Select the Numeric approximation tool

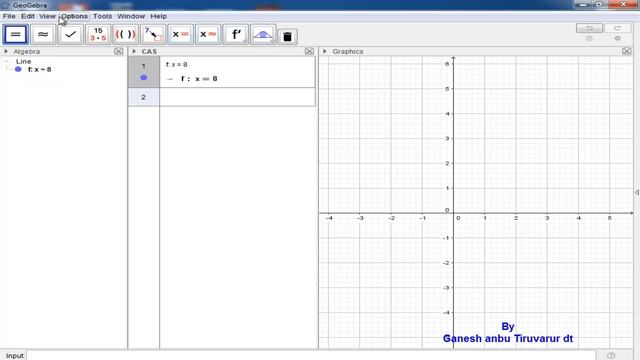pyautogui.click(x=43, y=35)
